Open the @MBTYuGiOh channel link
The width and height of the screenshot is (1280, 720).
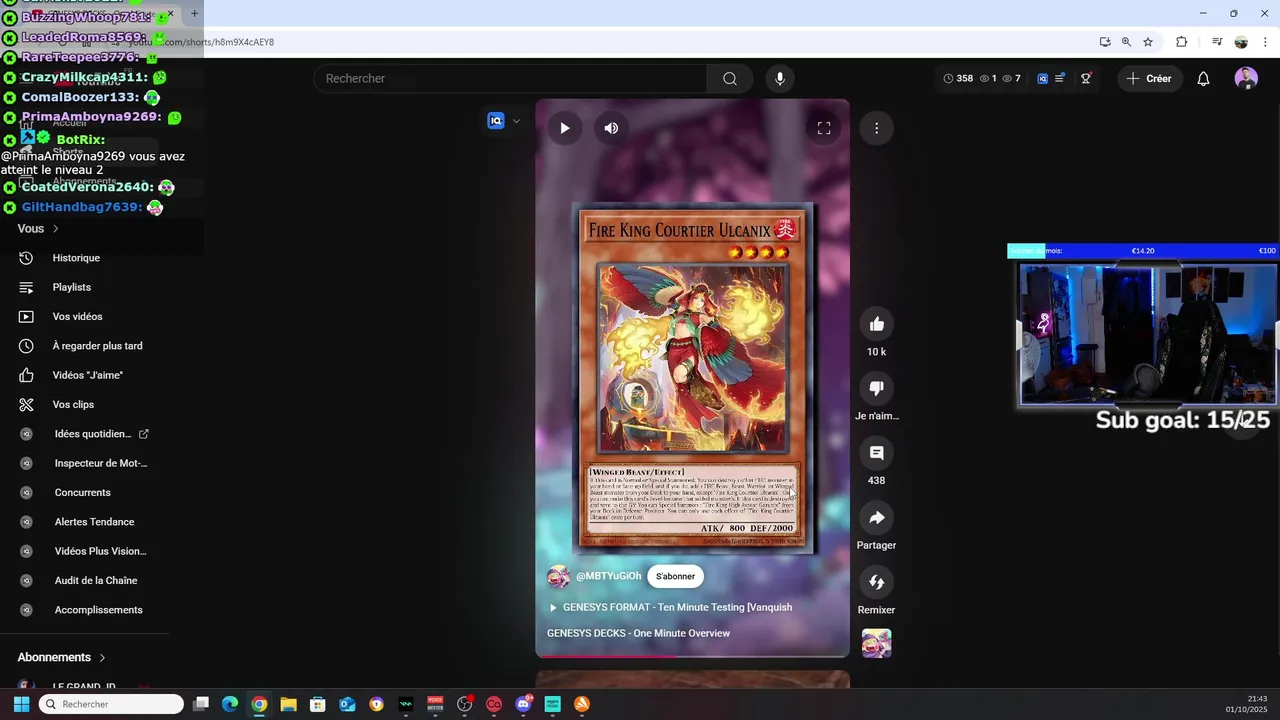[x=608, y=576]
